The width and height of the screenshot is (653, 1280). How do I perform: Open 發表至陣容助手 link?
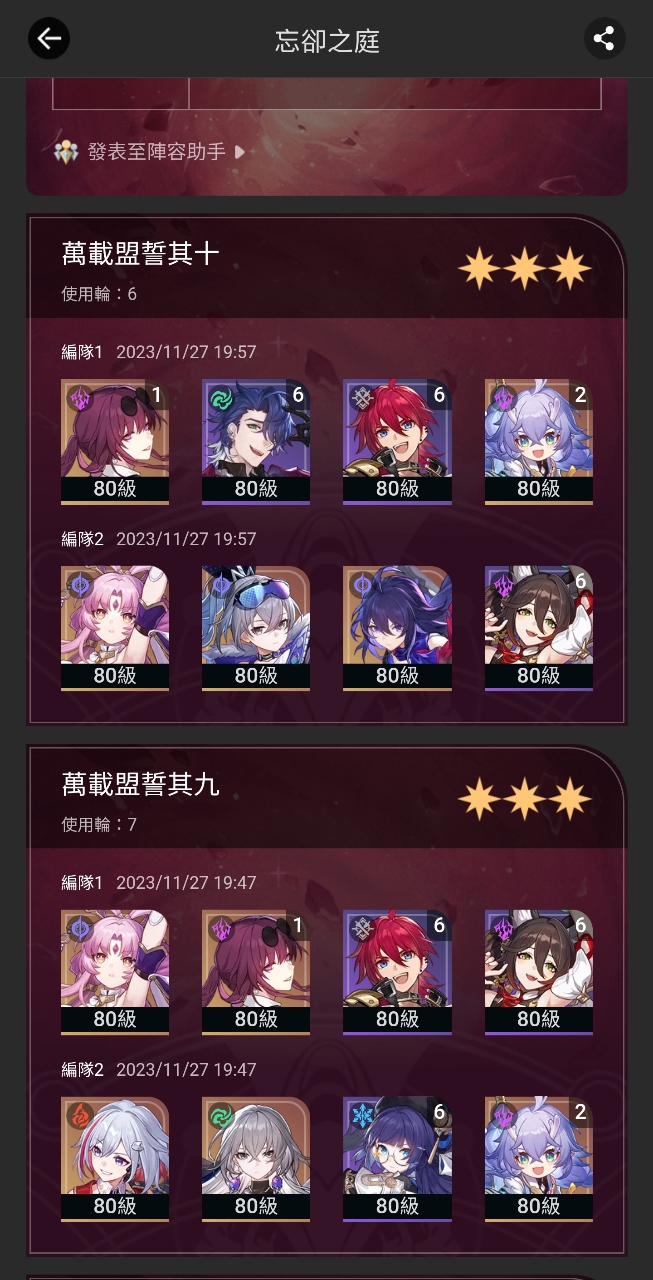156,152
